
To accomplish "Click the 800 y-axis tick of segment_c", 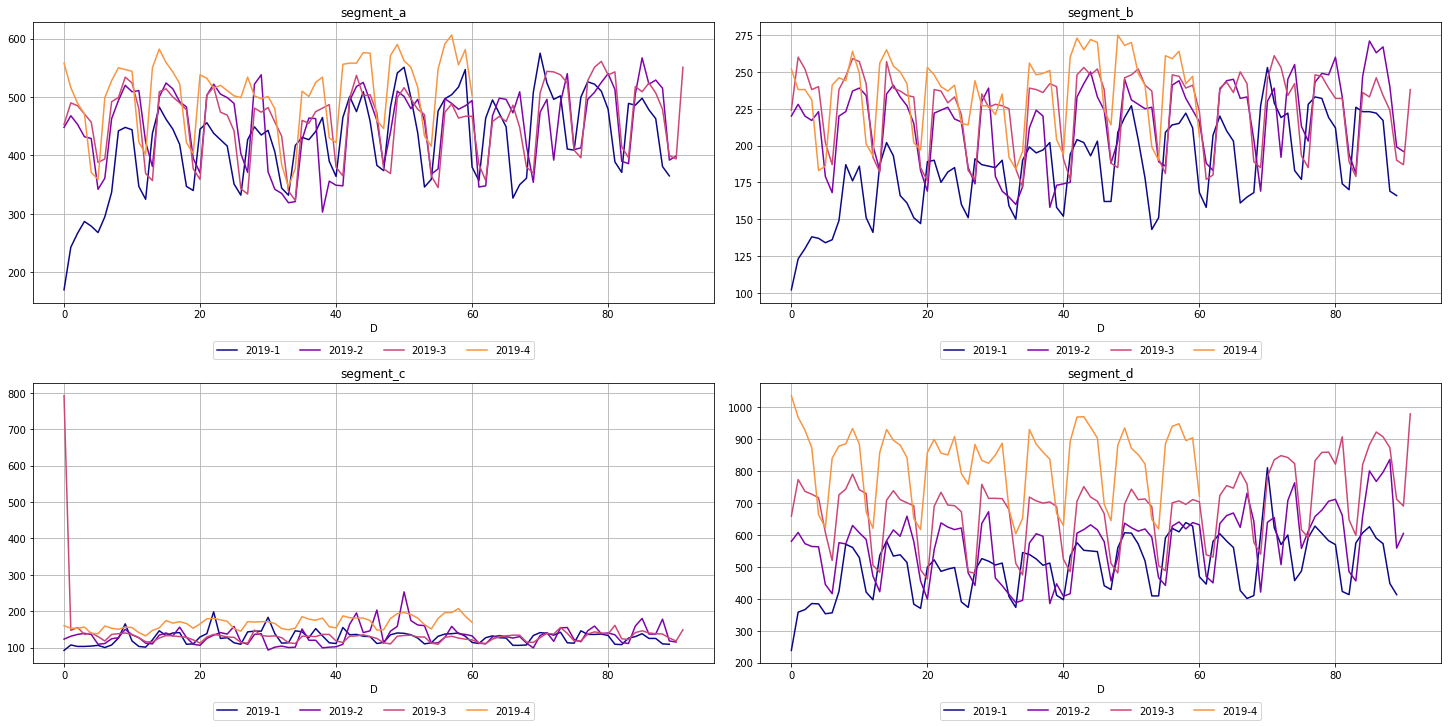I will [16, 394].
